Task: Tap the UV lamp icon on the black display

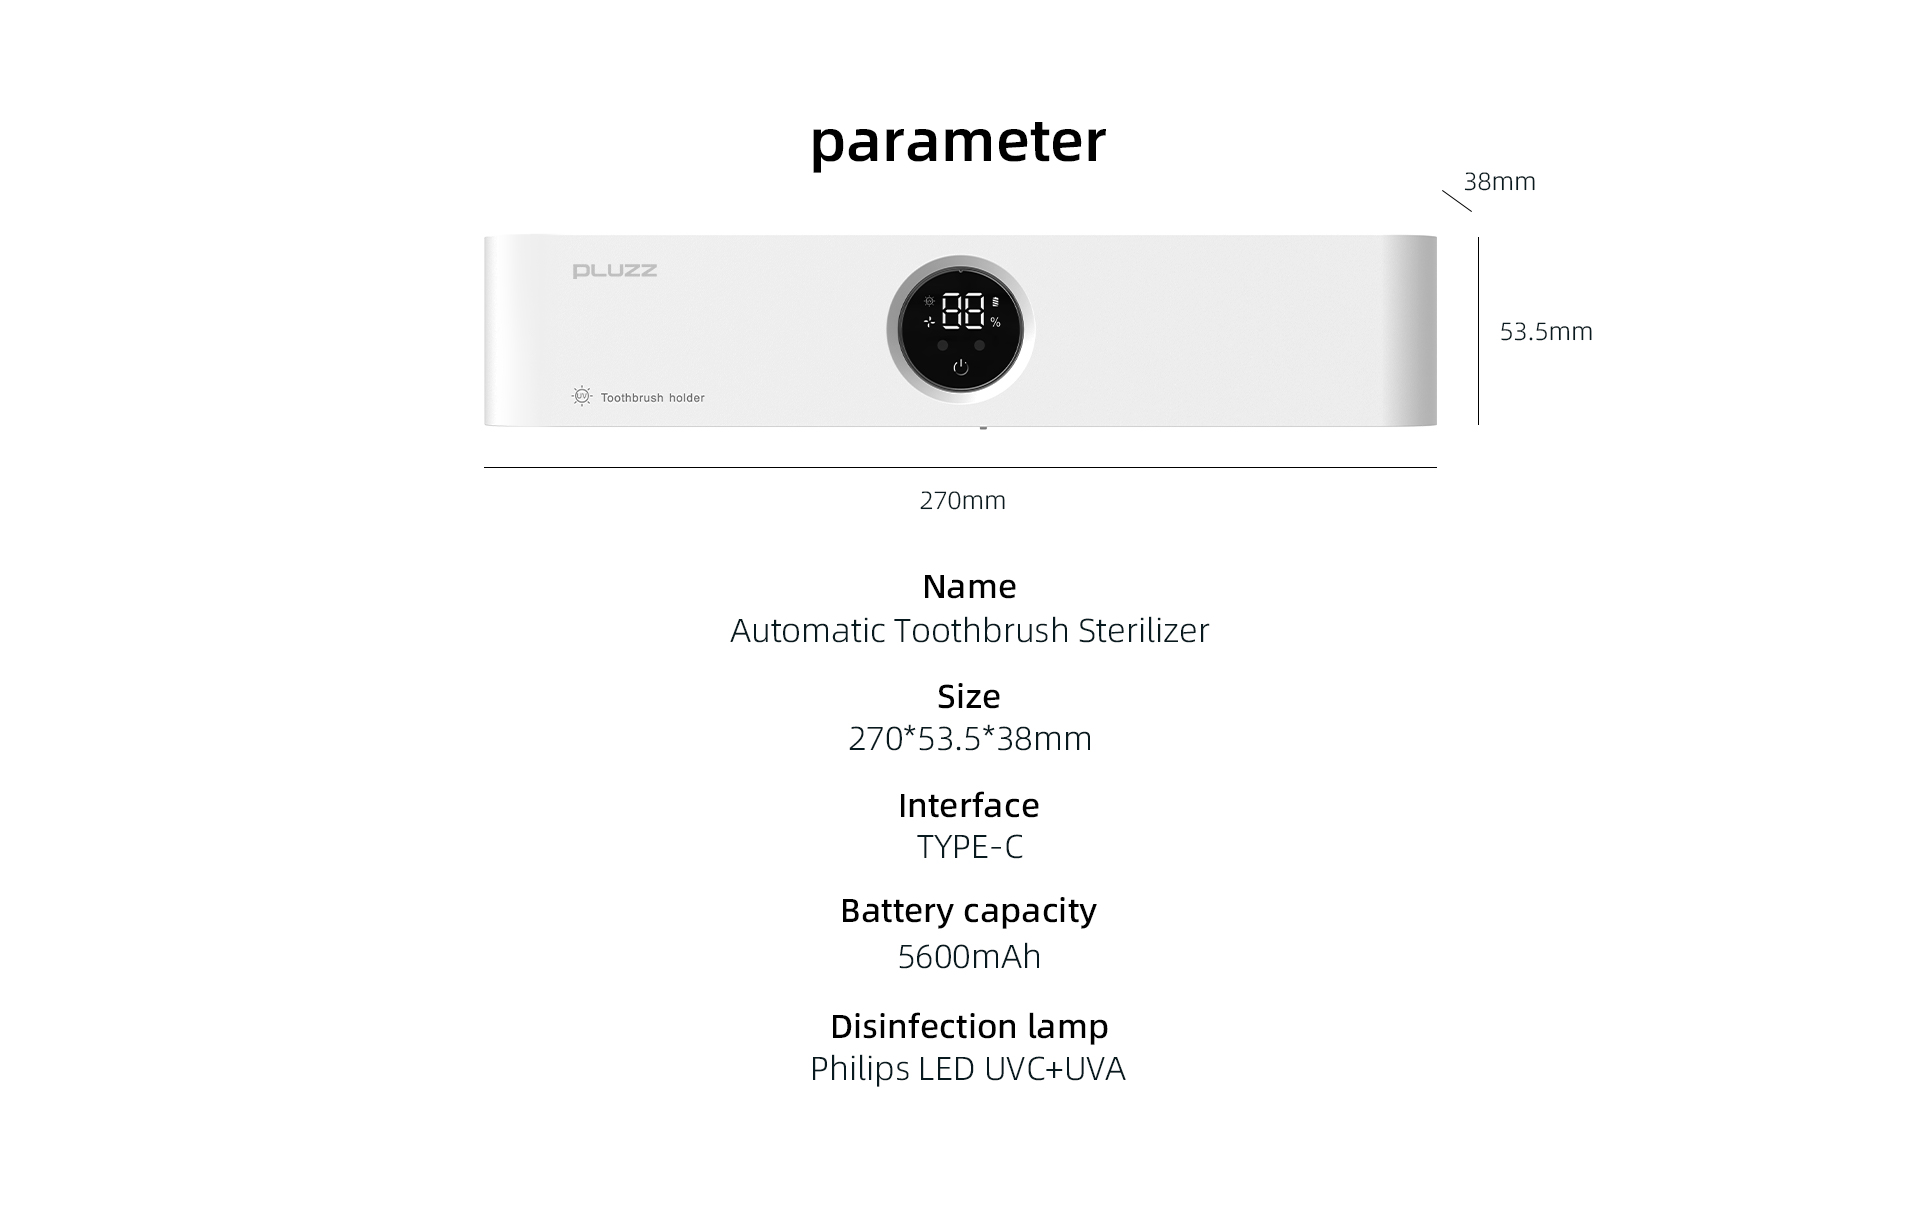Action: [x=929, y=301]
